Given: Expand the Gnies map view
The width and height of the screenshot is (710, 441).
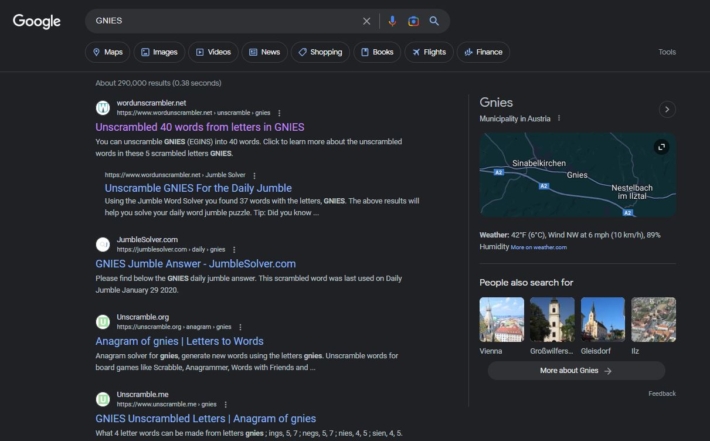Looking at the screenshot, I should 662,147.
